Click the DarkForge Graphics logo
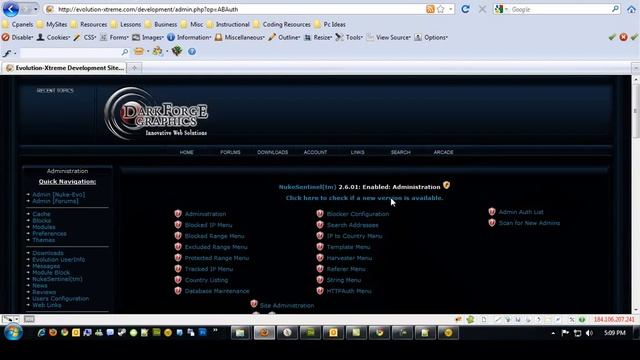Screen dimensions: 640x360 point(156,114)
